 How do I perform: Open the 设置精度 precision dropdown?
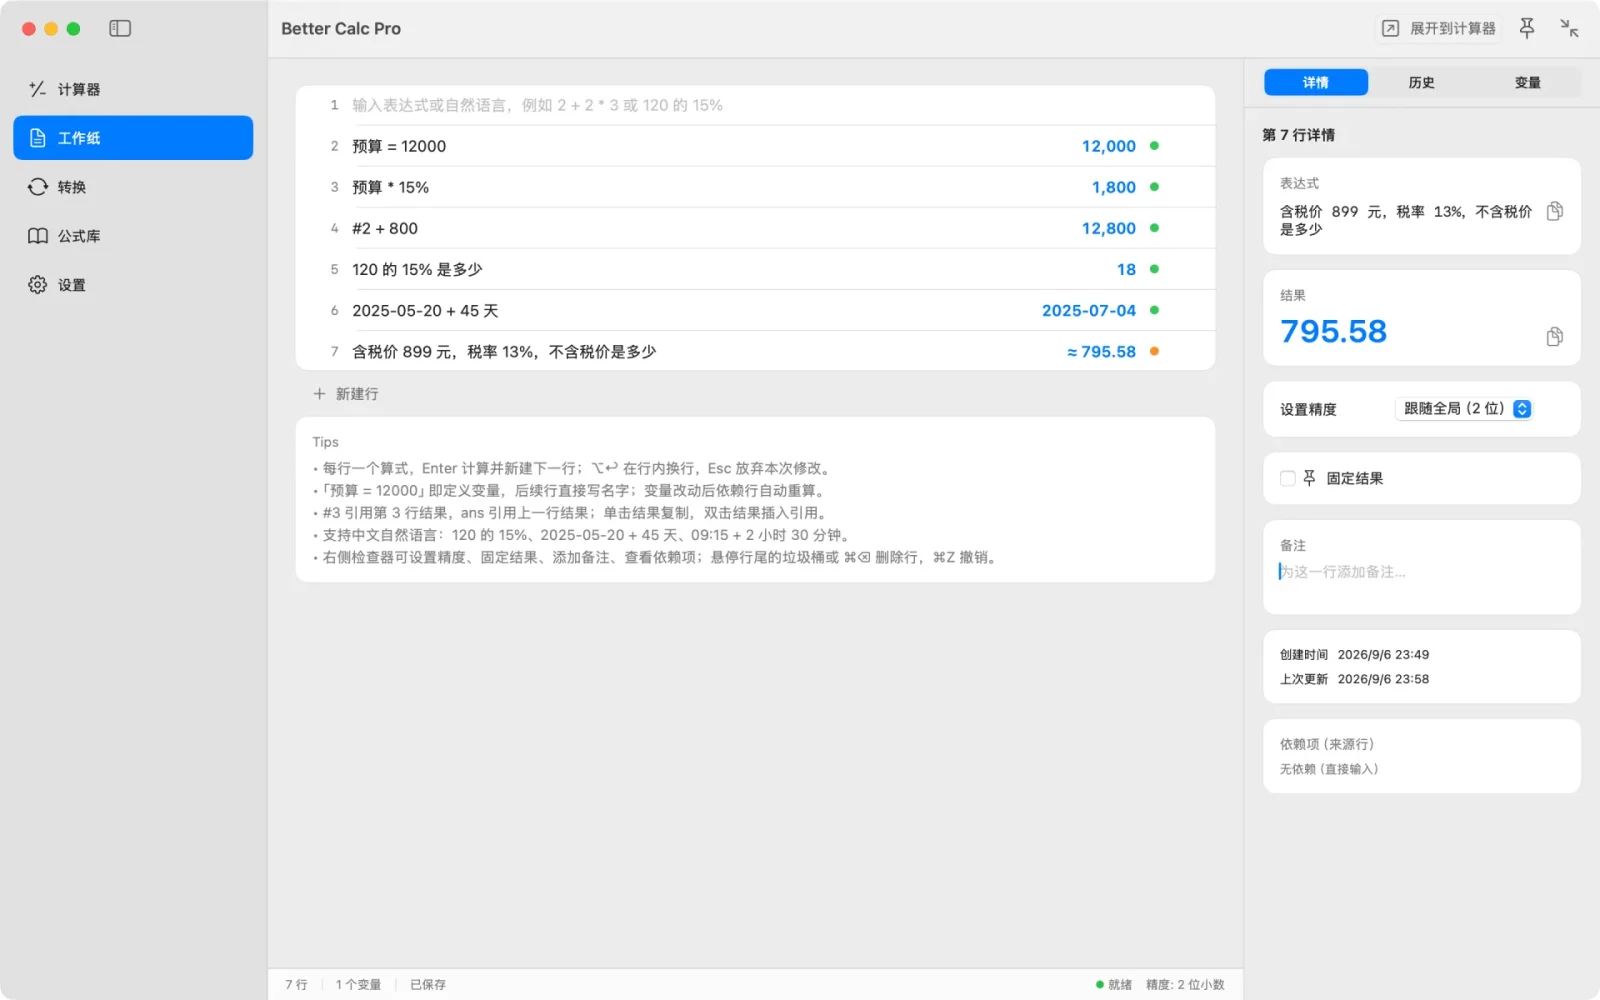pyautogui.click(x=1464, y=409)
